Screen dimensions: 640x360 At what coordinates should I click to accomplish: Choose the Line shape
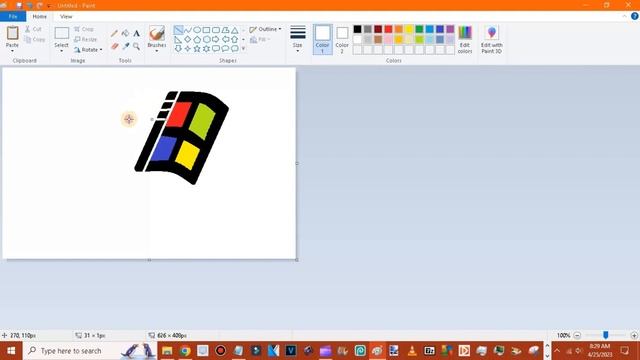pos(178,30)
